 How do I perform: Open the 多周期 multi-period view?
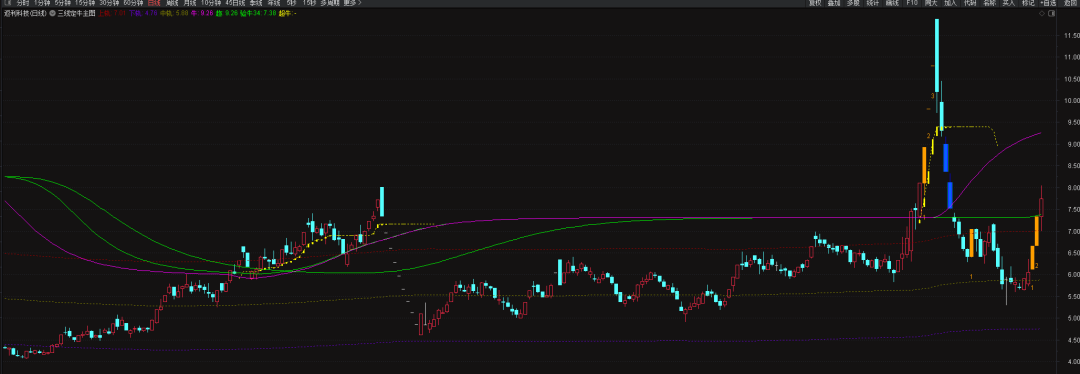(331, 3)
